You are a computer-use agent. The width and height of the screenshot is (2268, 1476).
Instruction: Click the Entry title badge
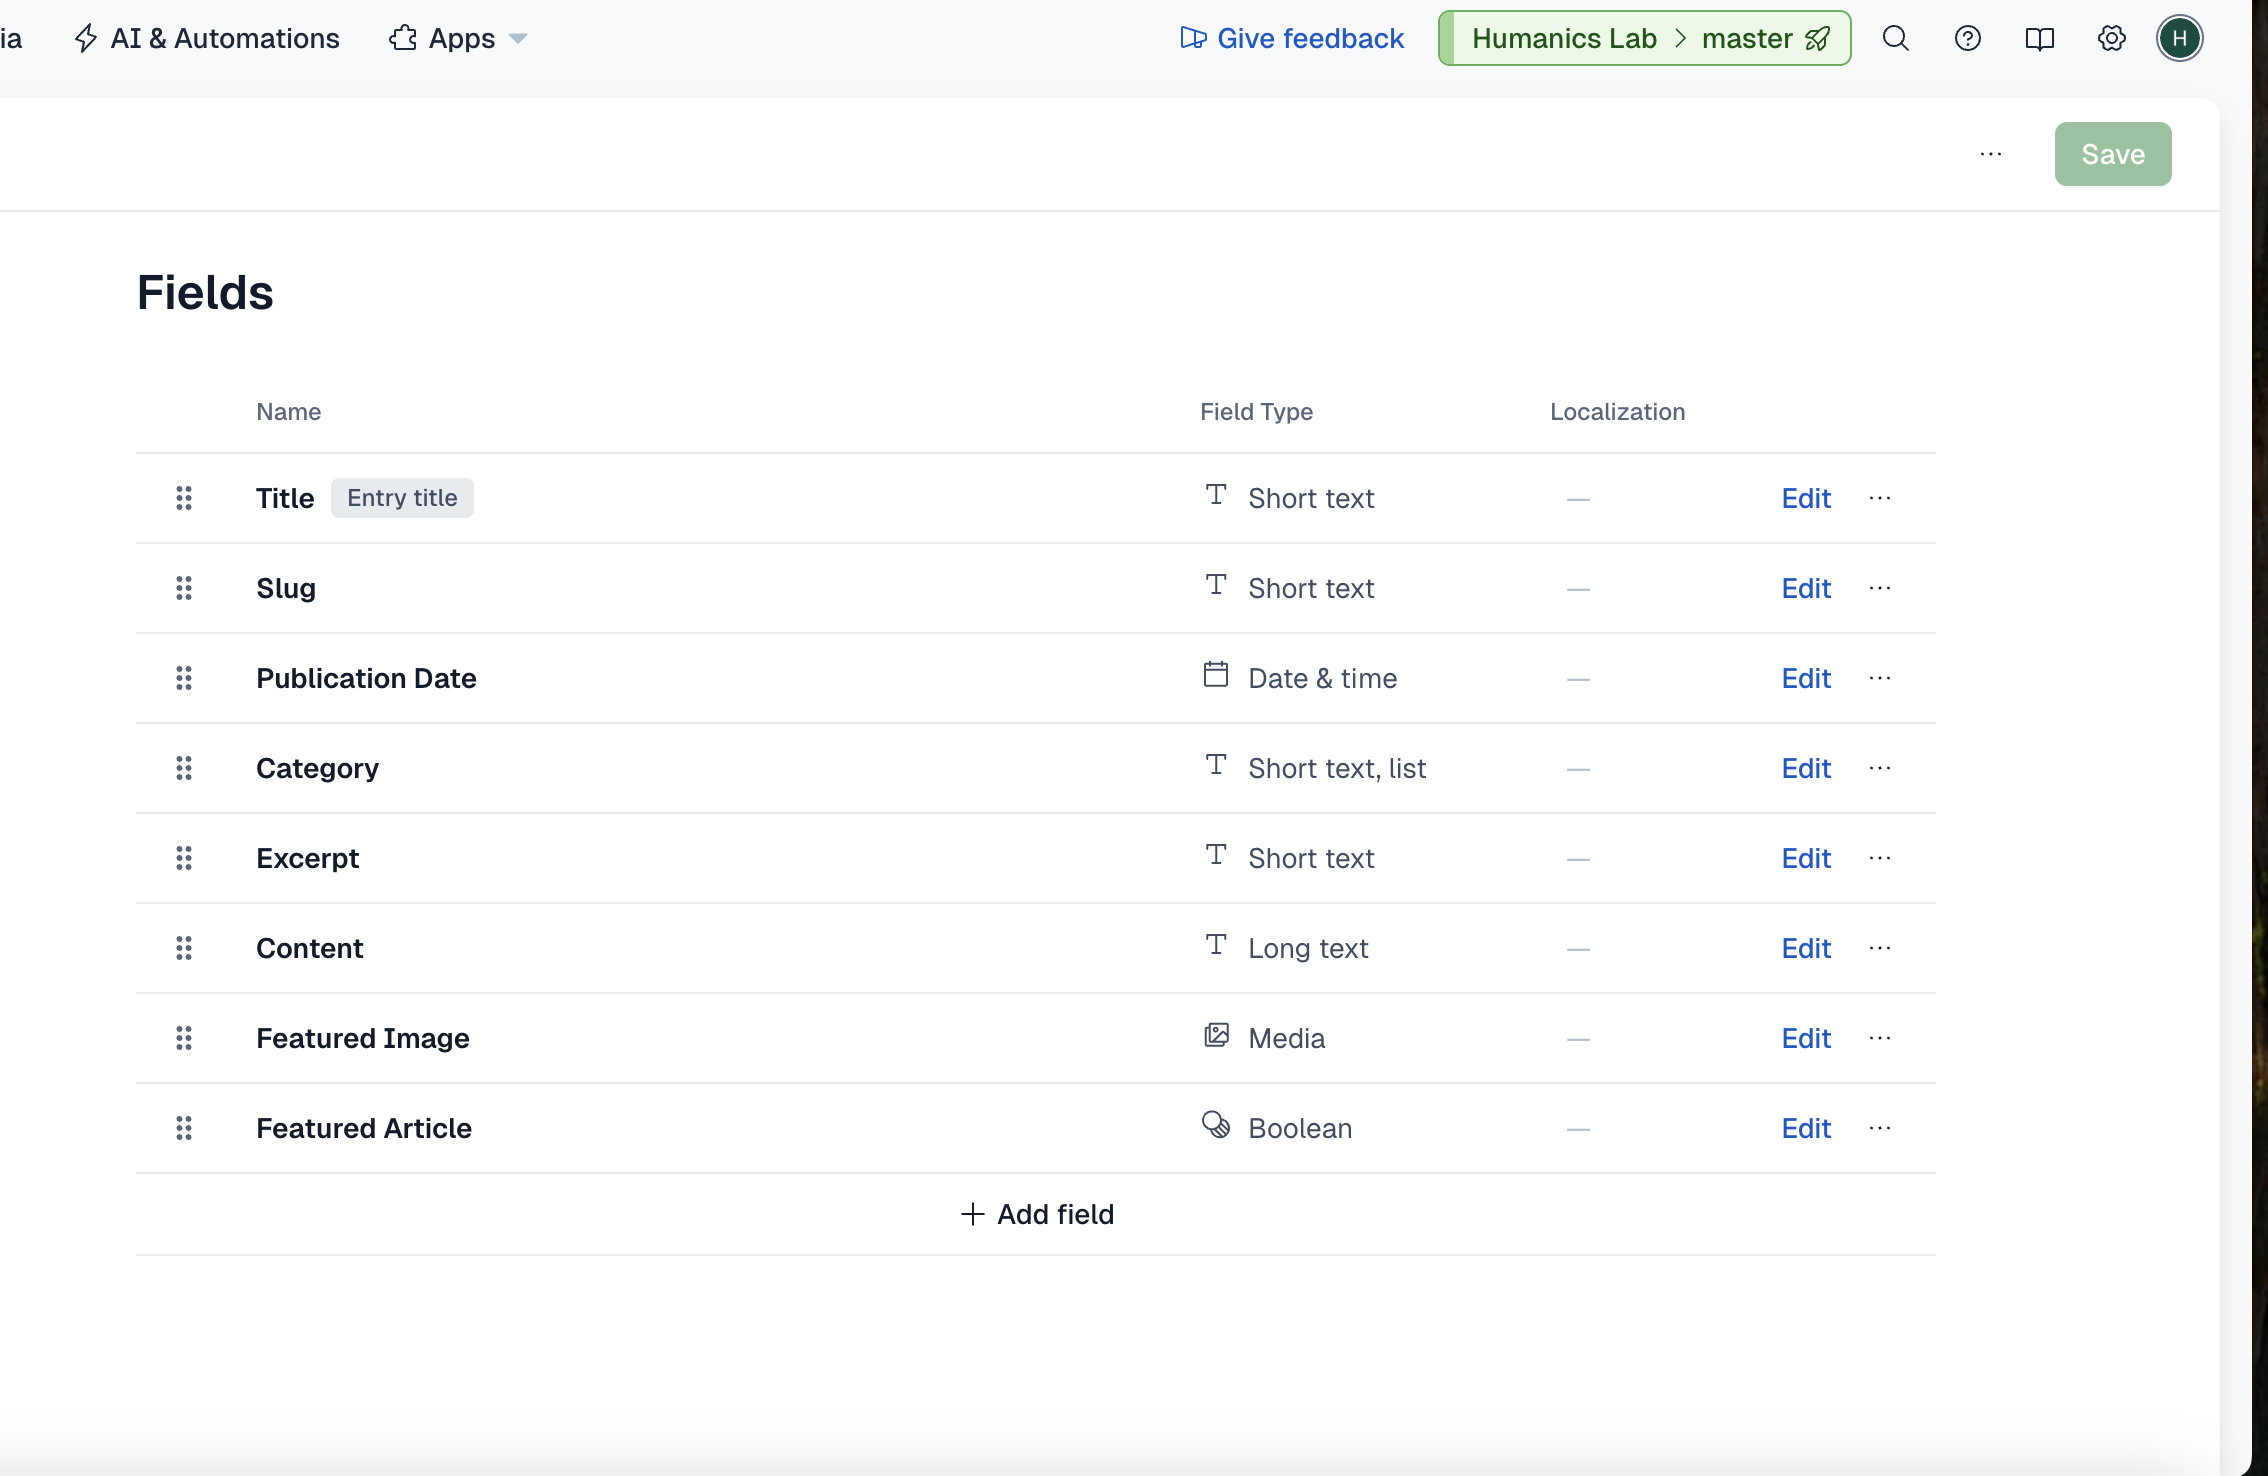[402, 498]
